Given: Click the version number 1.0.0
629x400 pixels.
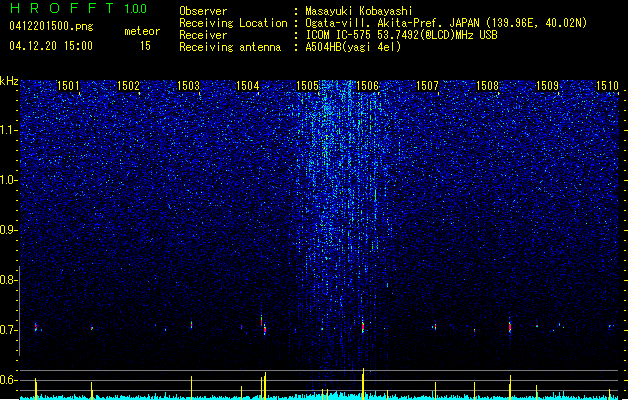Looking at the screenshot, I should 136,9.
